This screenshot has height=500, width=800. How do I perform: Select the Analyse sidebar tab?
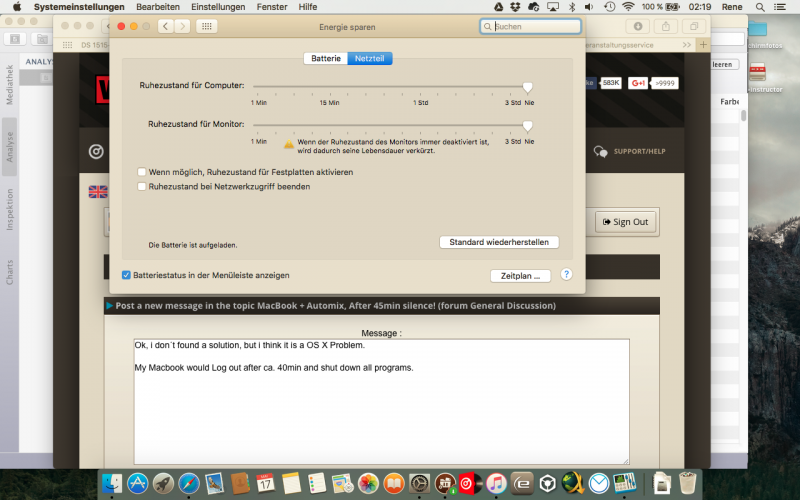(9, 147)
